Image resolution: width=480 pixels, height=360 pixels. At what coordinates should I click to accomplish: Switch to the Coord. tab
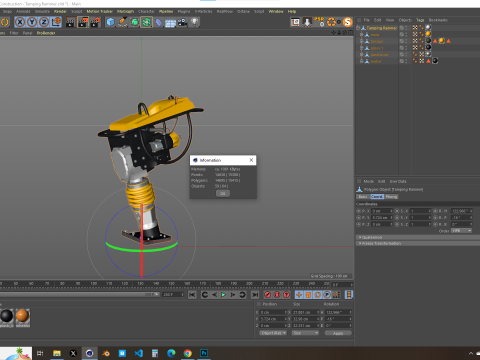[377, 197]
